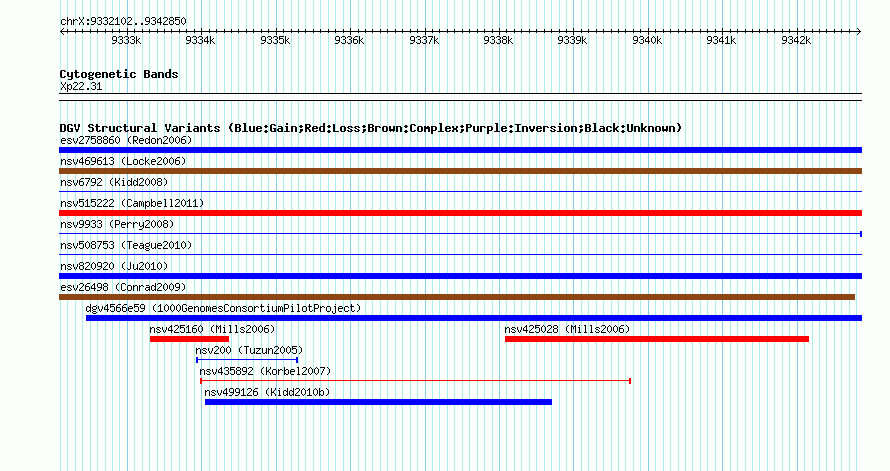Viewport: 890px width, 471px height.
Task: Click the right arrowhead of the ruler
Action: click(859, 32)
